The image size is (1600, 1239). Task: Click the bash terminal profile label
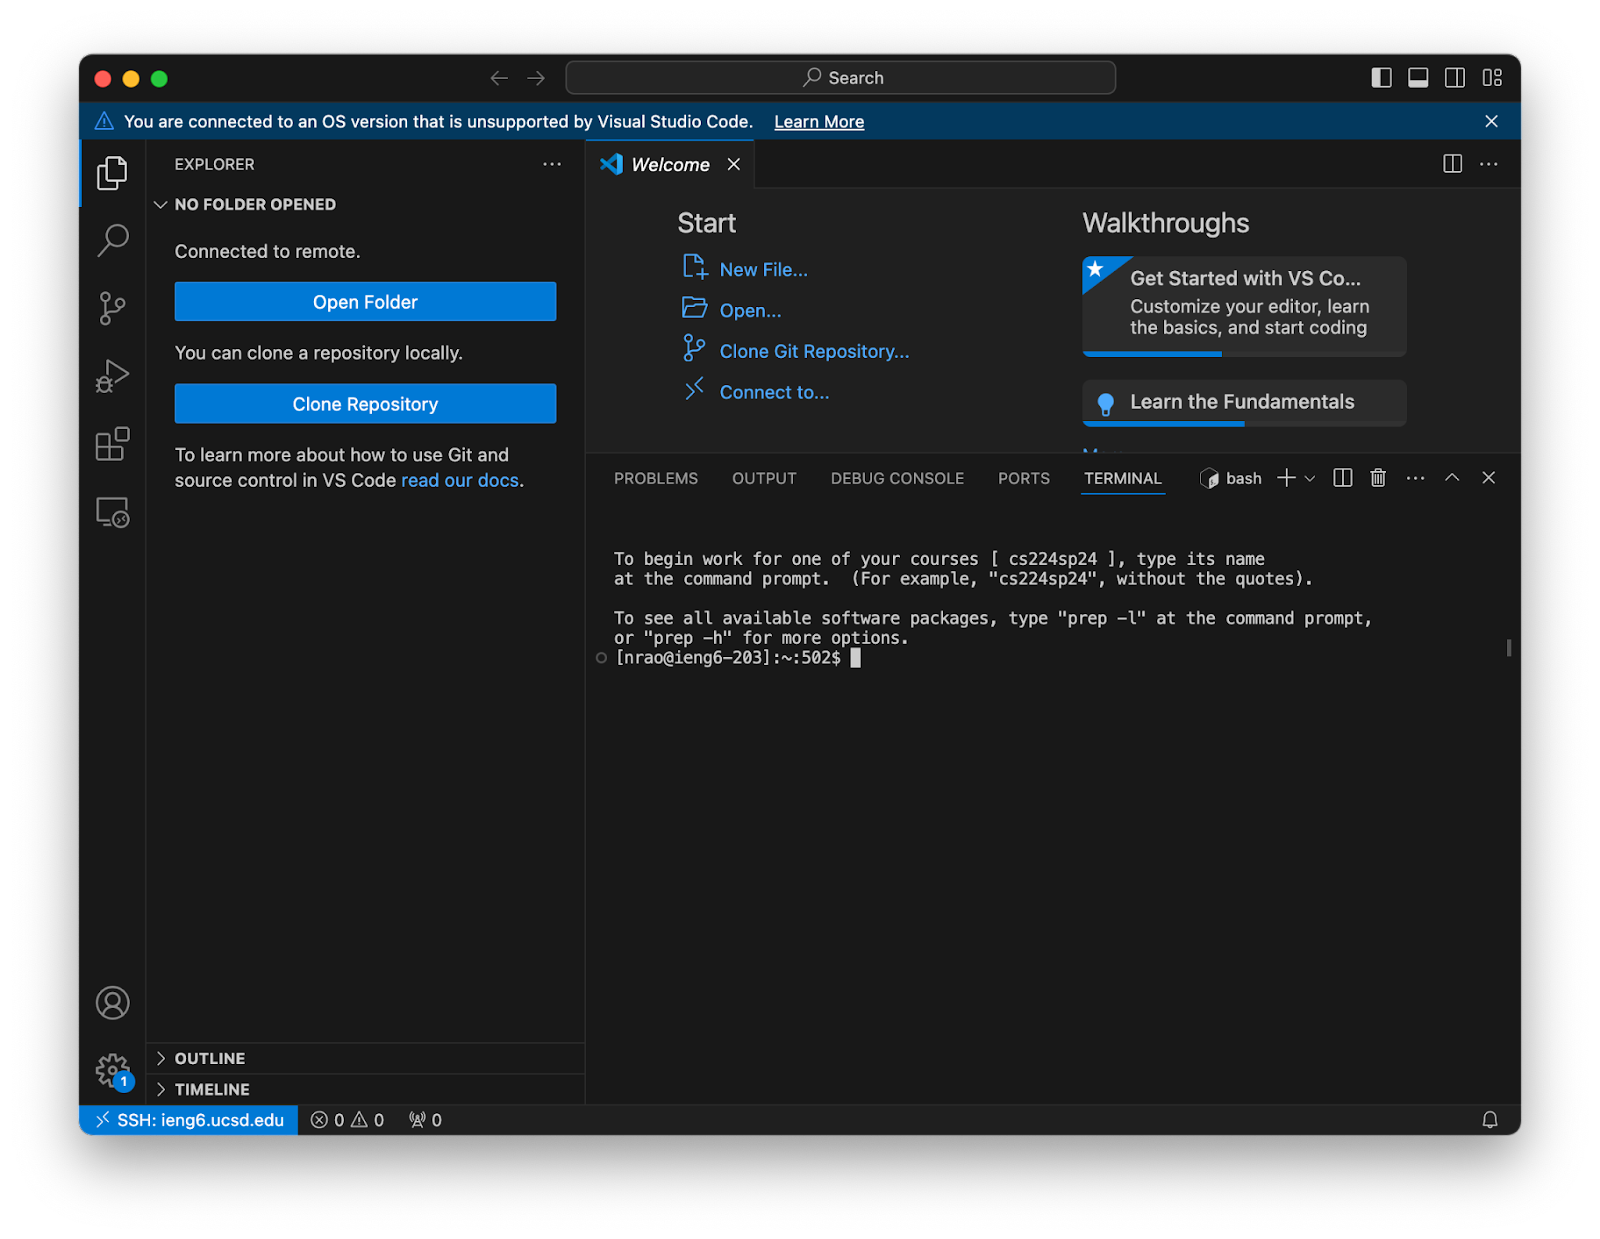[1231, 478]
